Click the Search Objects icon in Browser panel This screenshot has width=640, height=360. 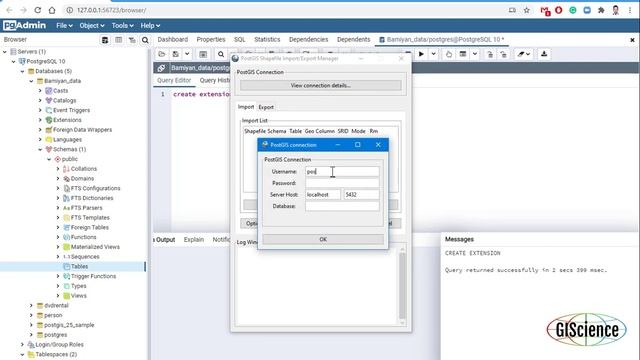145,40
